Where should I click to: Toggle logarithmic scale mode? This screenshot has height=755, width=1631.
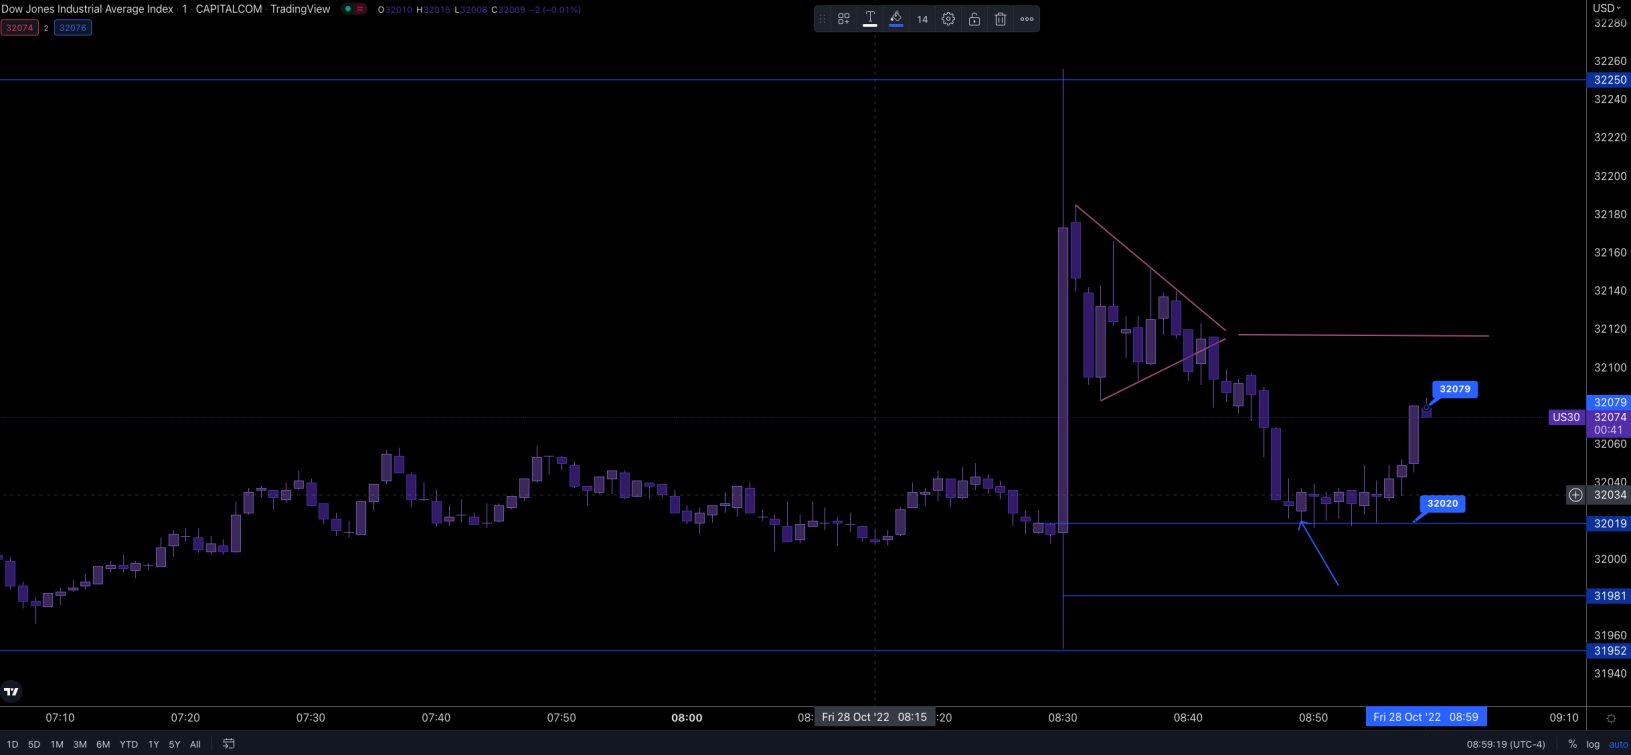pos(1592,744)
